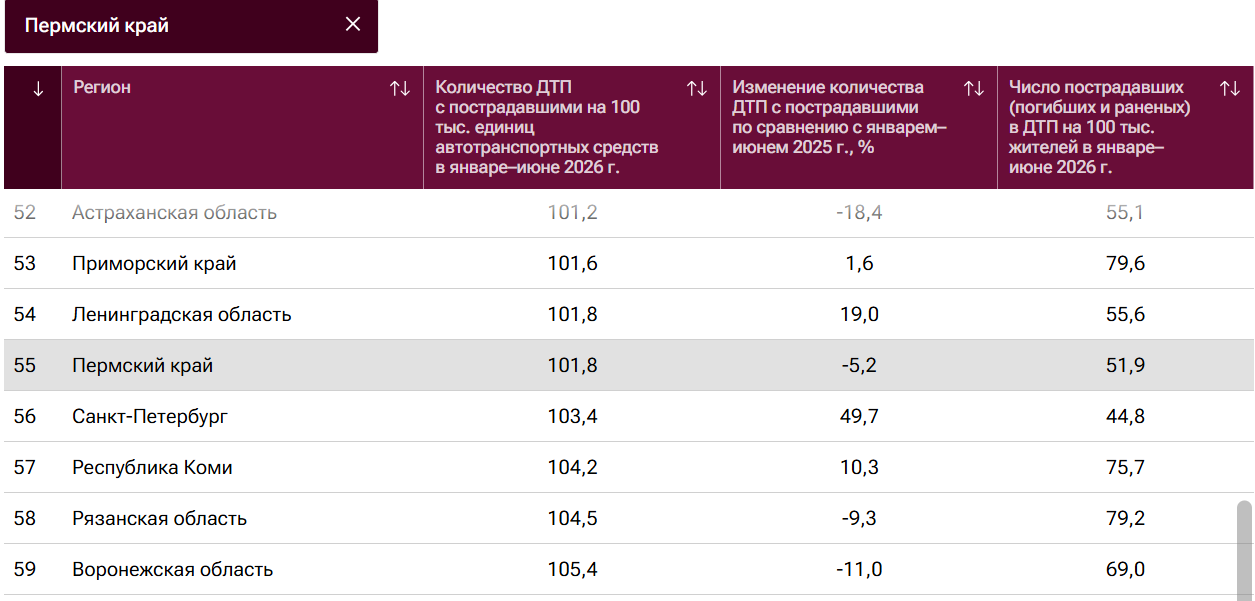Click the Приморский край region name
The height and width of the screenshot is (601, 1255).
154,263
